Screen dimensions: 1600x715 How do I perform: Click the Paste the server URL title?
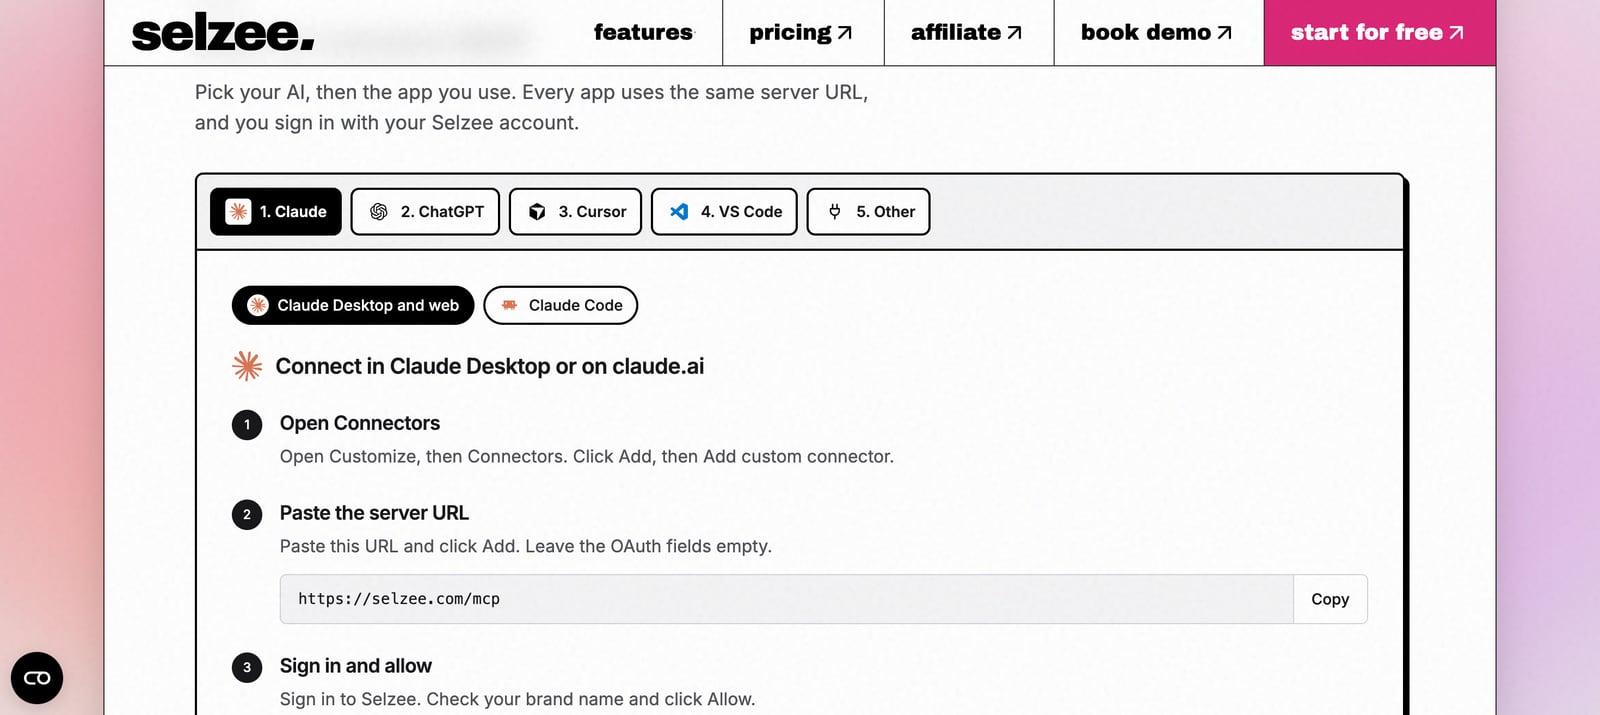click(374, 513)
